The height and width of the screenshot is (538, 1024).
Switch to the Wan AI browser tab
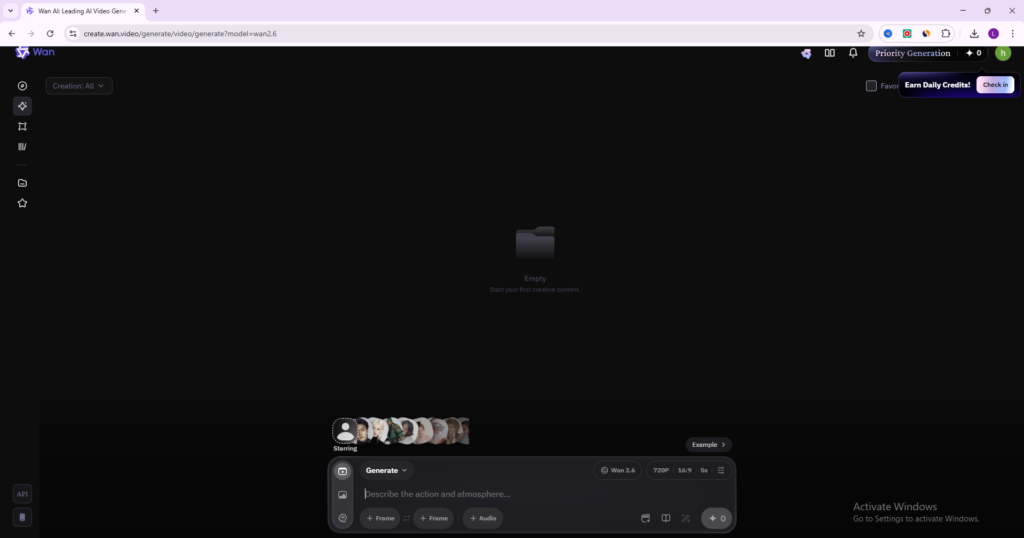coord(84,10)
